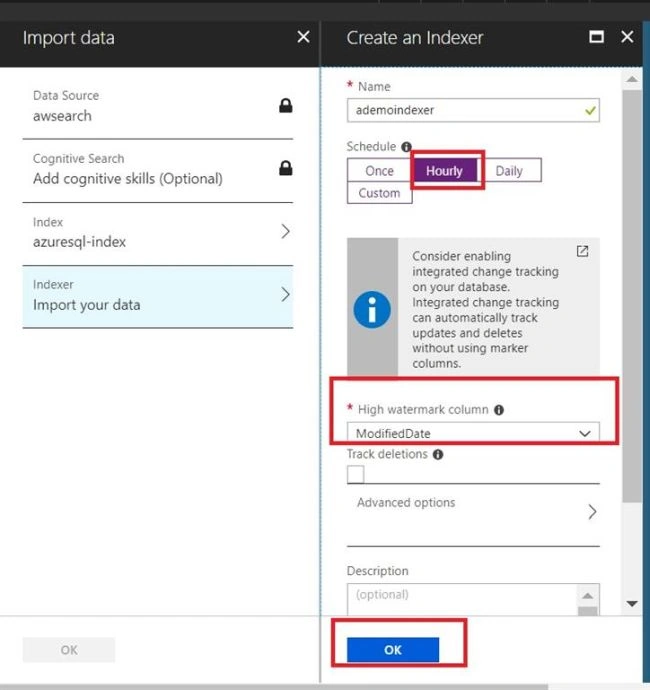This screenshot has width=650, height=690.
Task: Click the Schedule info icon
Action: pyautogui.click(x=406, y=147)
